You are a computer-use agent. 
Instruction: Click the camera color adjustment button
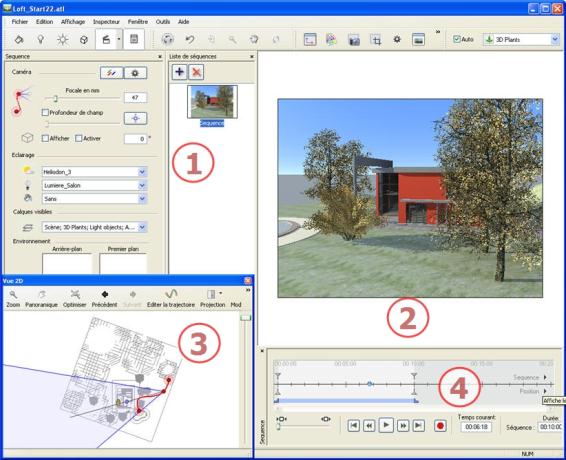pos(112,73)
